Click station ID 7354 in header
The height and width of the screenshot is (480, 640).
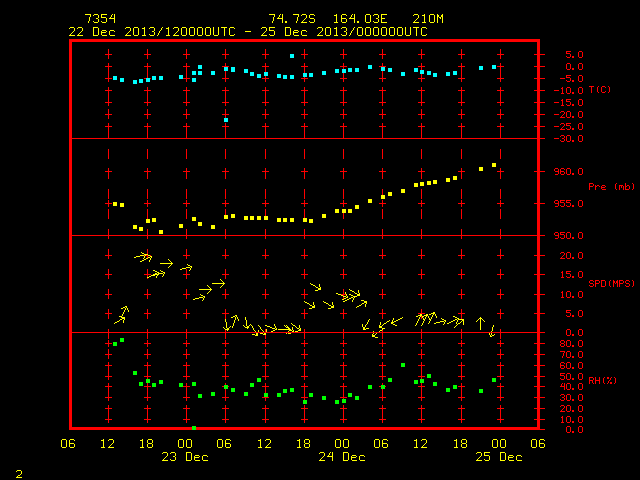pyautogui.click(x=100, y=19)
